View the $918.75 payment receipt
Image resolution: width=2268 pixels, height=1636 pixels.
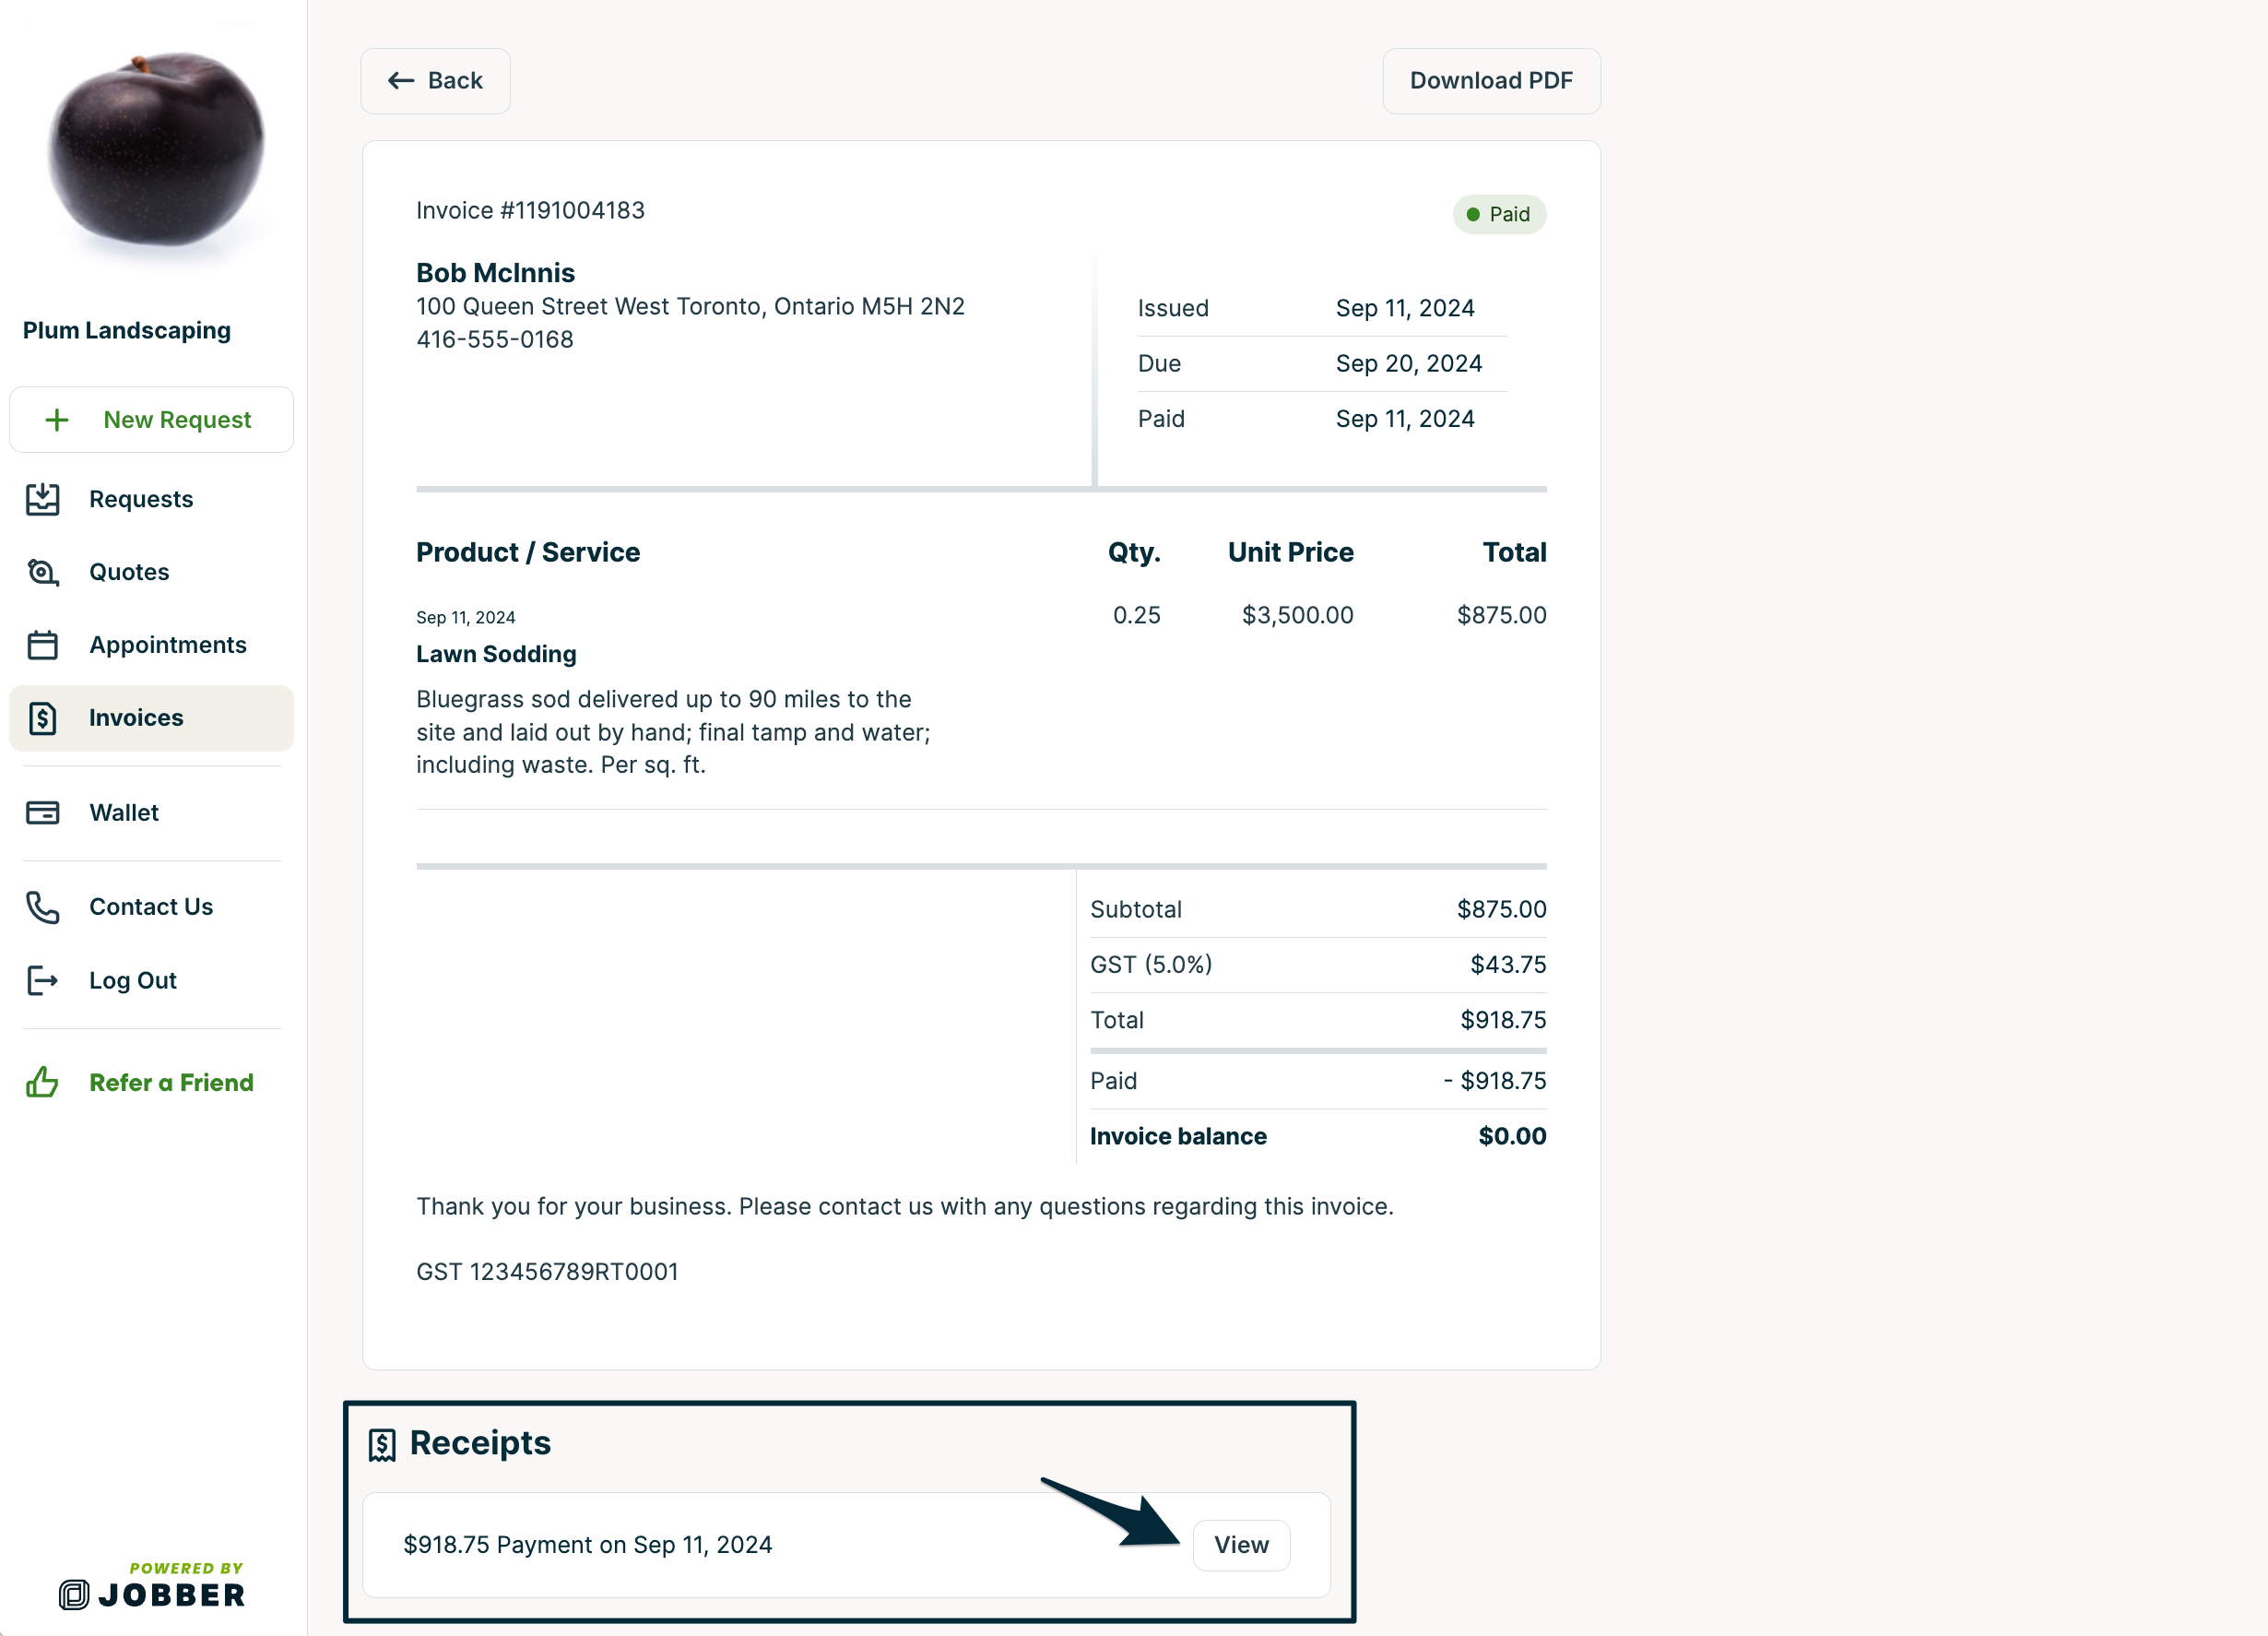pos(1242,1545)
